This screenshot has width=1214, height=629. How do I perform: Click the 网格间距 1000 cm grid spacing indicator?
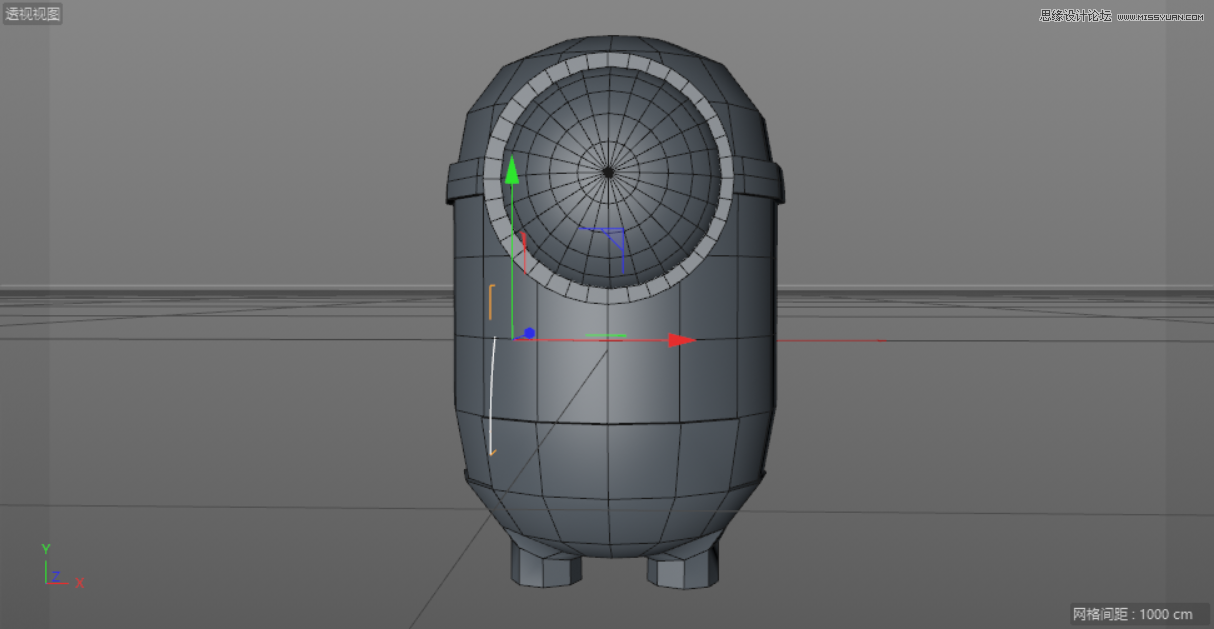point(1130,615)
